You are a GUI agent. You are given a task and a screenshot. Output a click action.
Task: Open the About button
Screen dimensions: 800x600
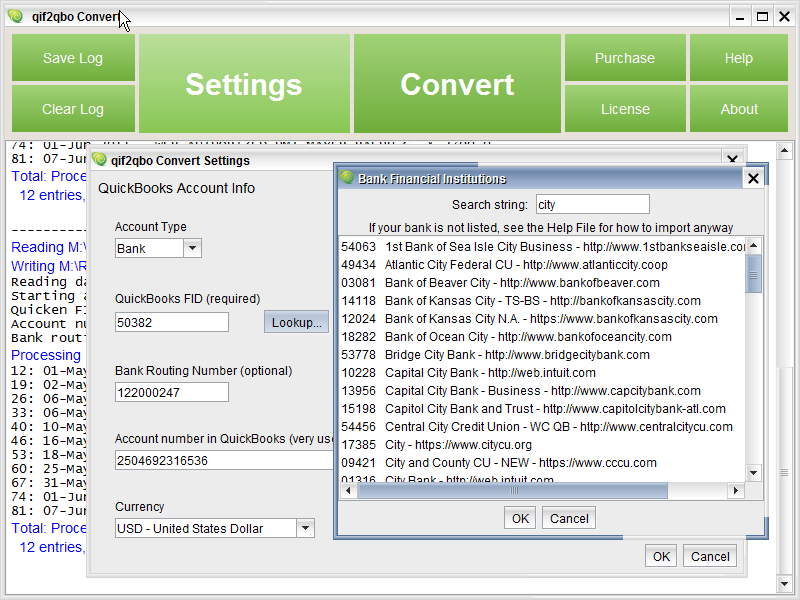coord(738,109)
